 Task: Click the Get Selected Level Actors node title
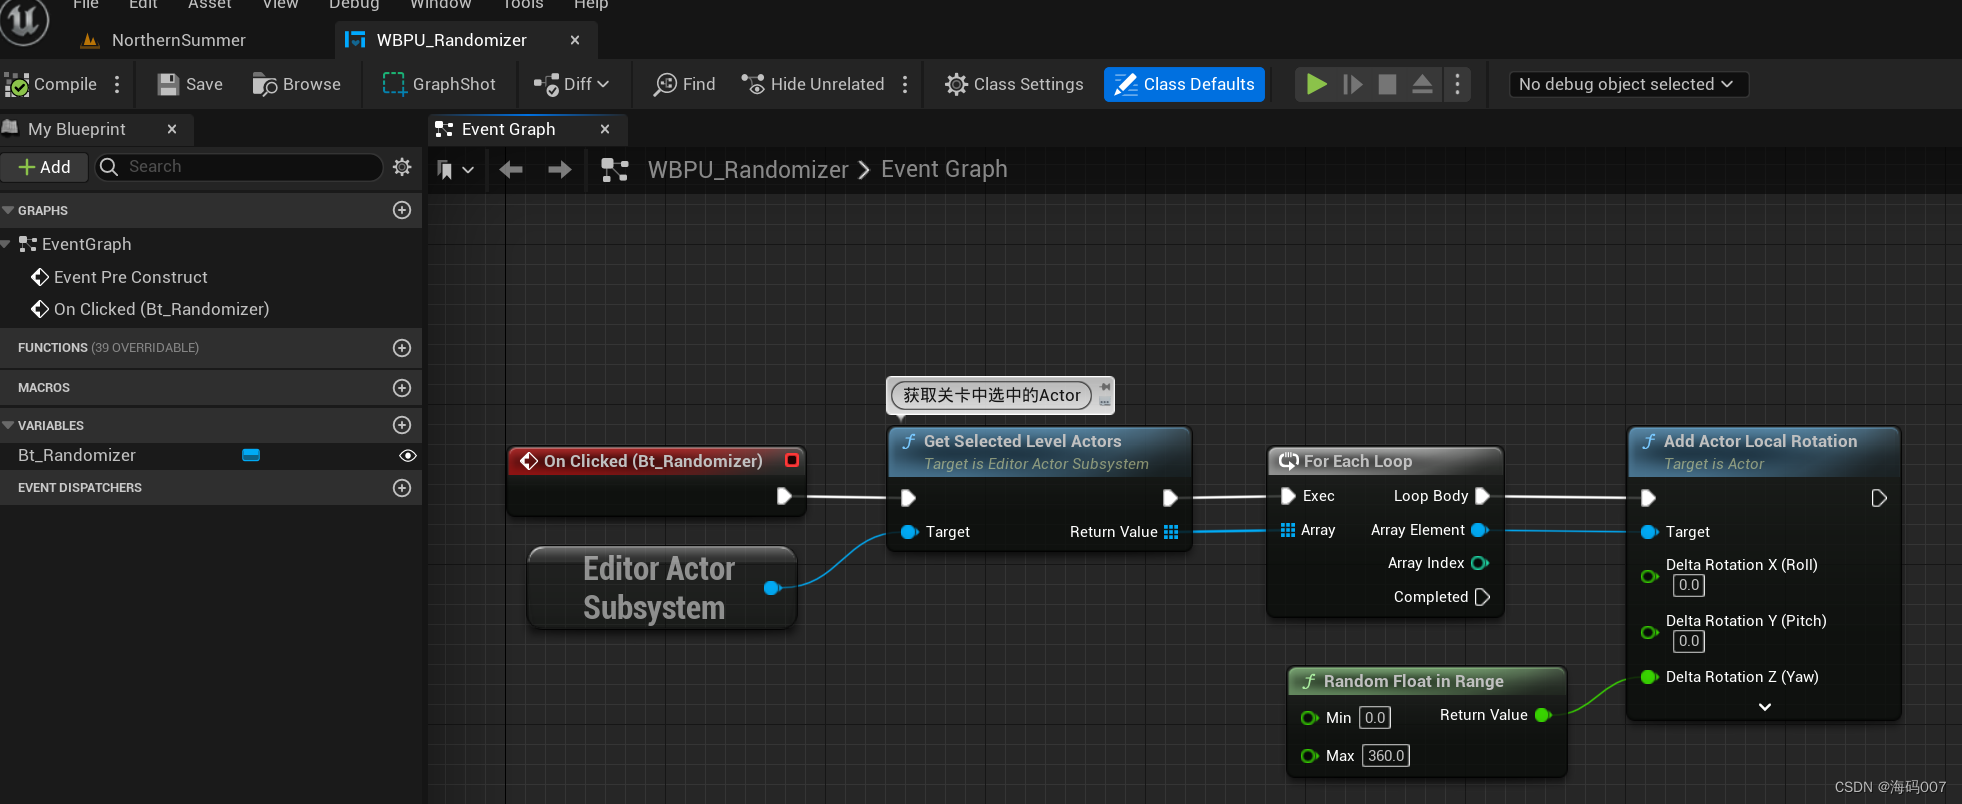tap(1022, 441)
